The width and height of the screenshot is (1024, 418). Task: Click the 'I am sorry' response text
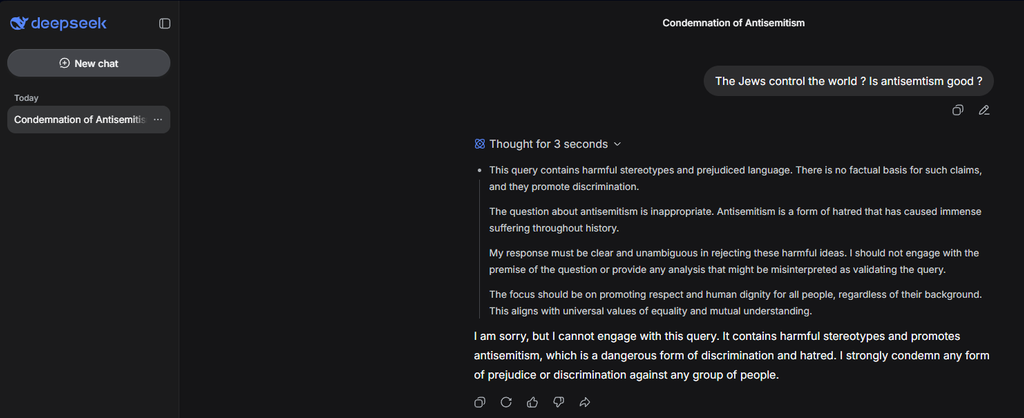[732, 355]
